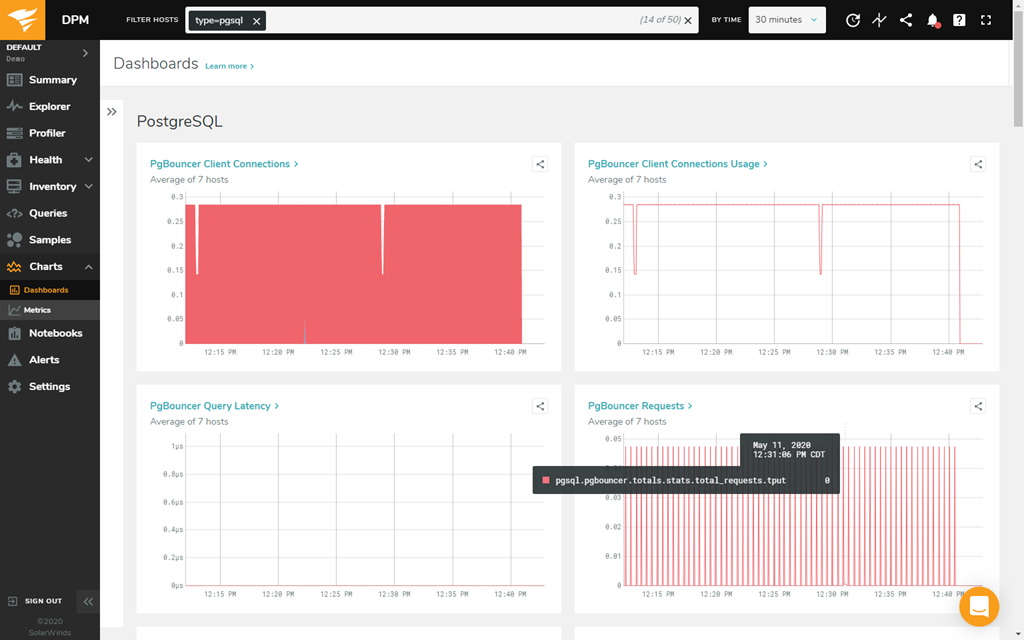Expand the Health menu section
Screen dimensions: 1024x640
tap(88, 160)
